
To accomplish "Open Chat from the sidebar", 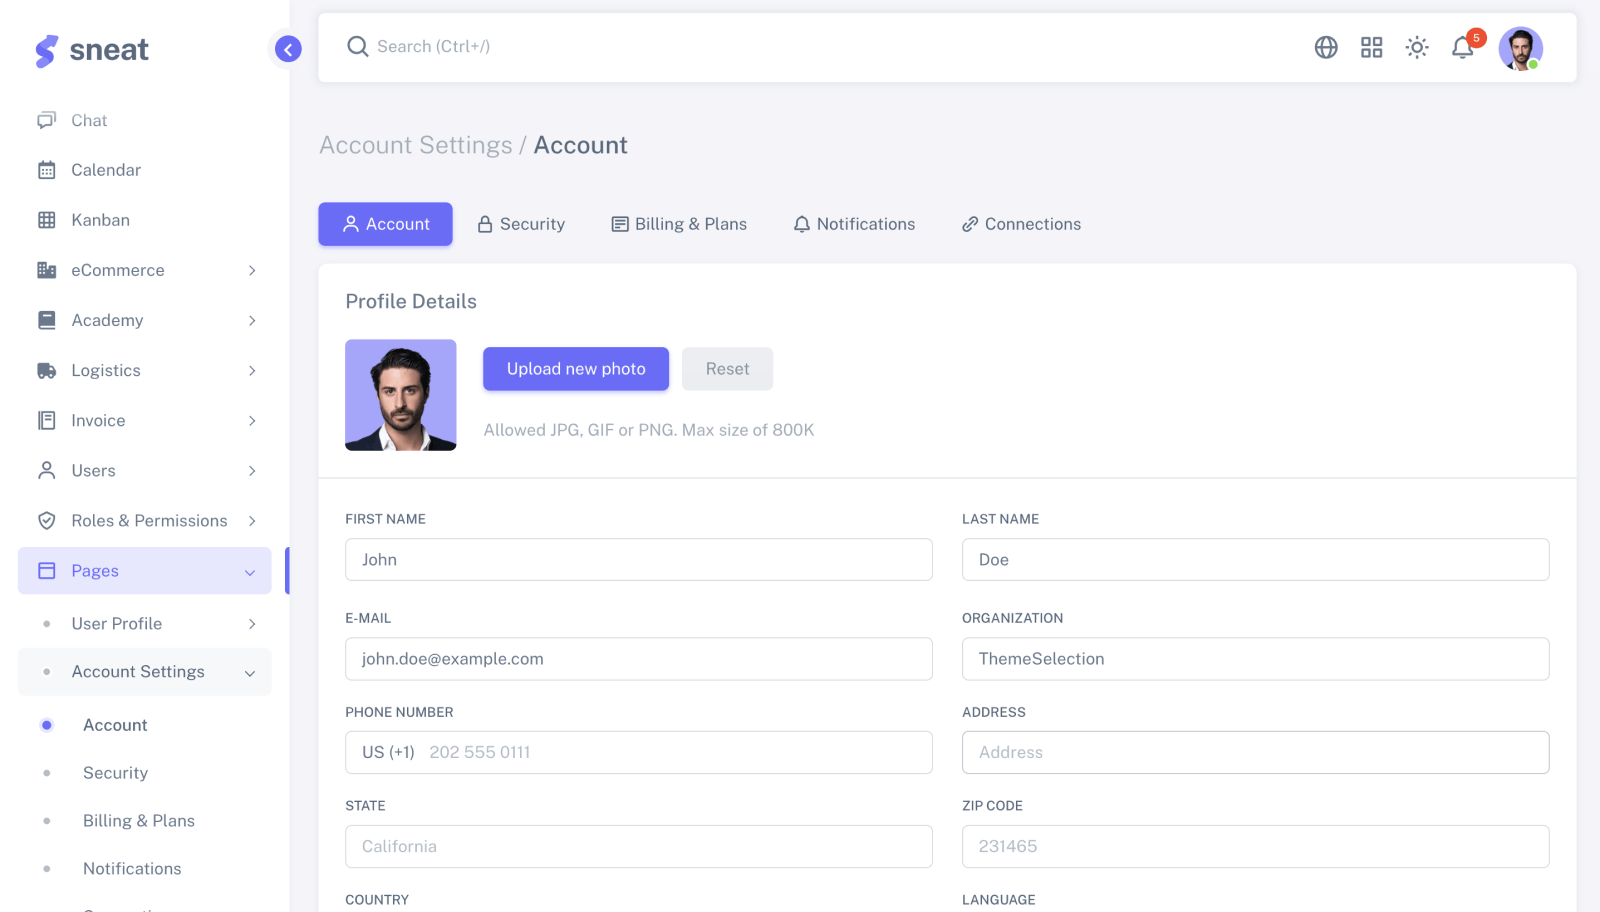I will tap(88, 120).
